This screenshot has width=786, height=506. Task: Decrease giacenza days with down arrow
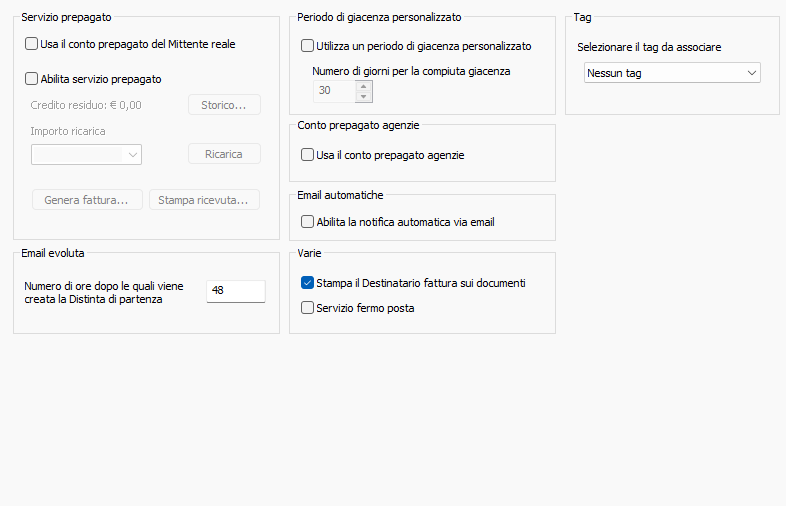pyautogui.click(x=364, y=97)
